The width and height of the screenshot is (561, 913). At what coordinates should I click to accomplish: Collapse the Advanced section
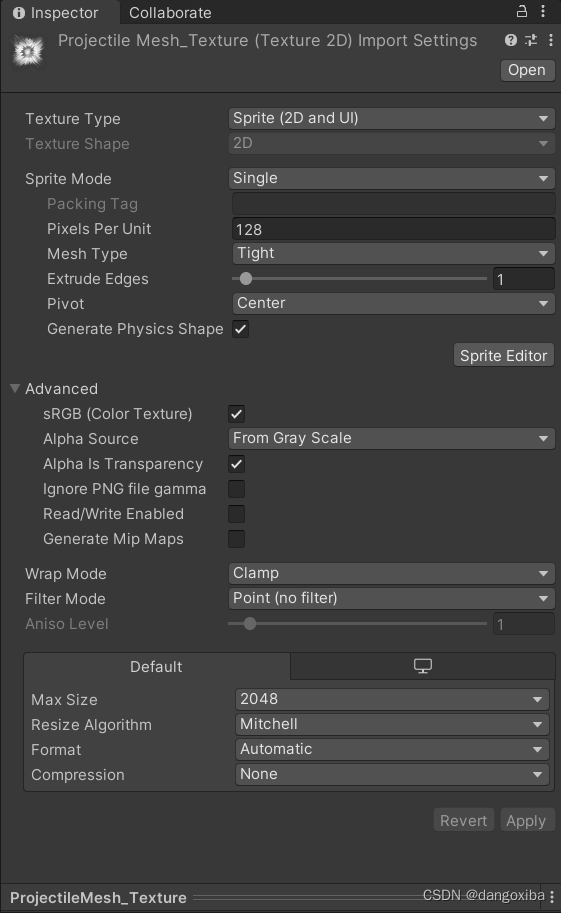click(x=15, y=388)
